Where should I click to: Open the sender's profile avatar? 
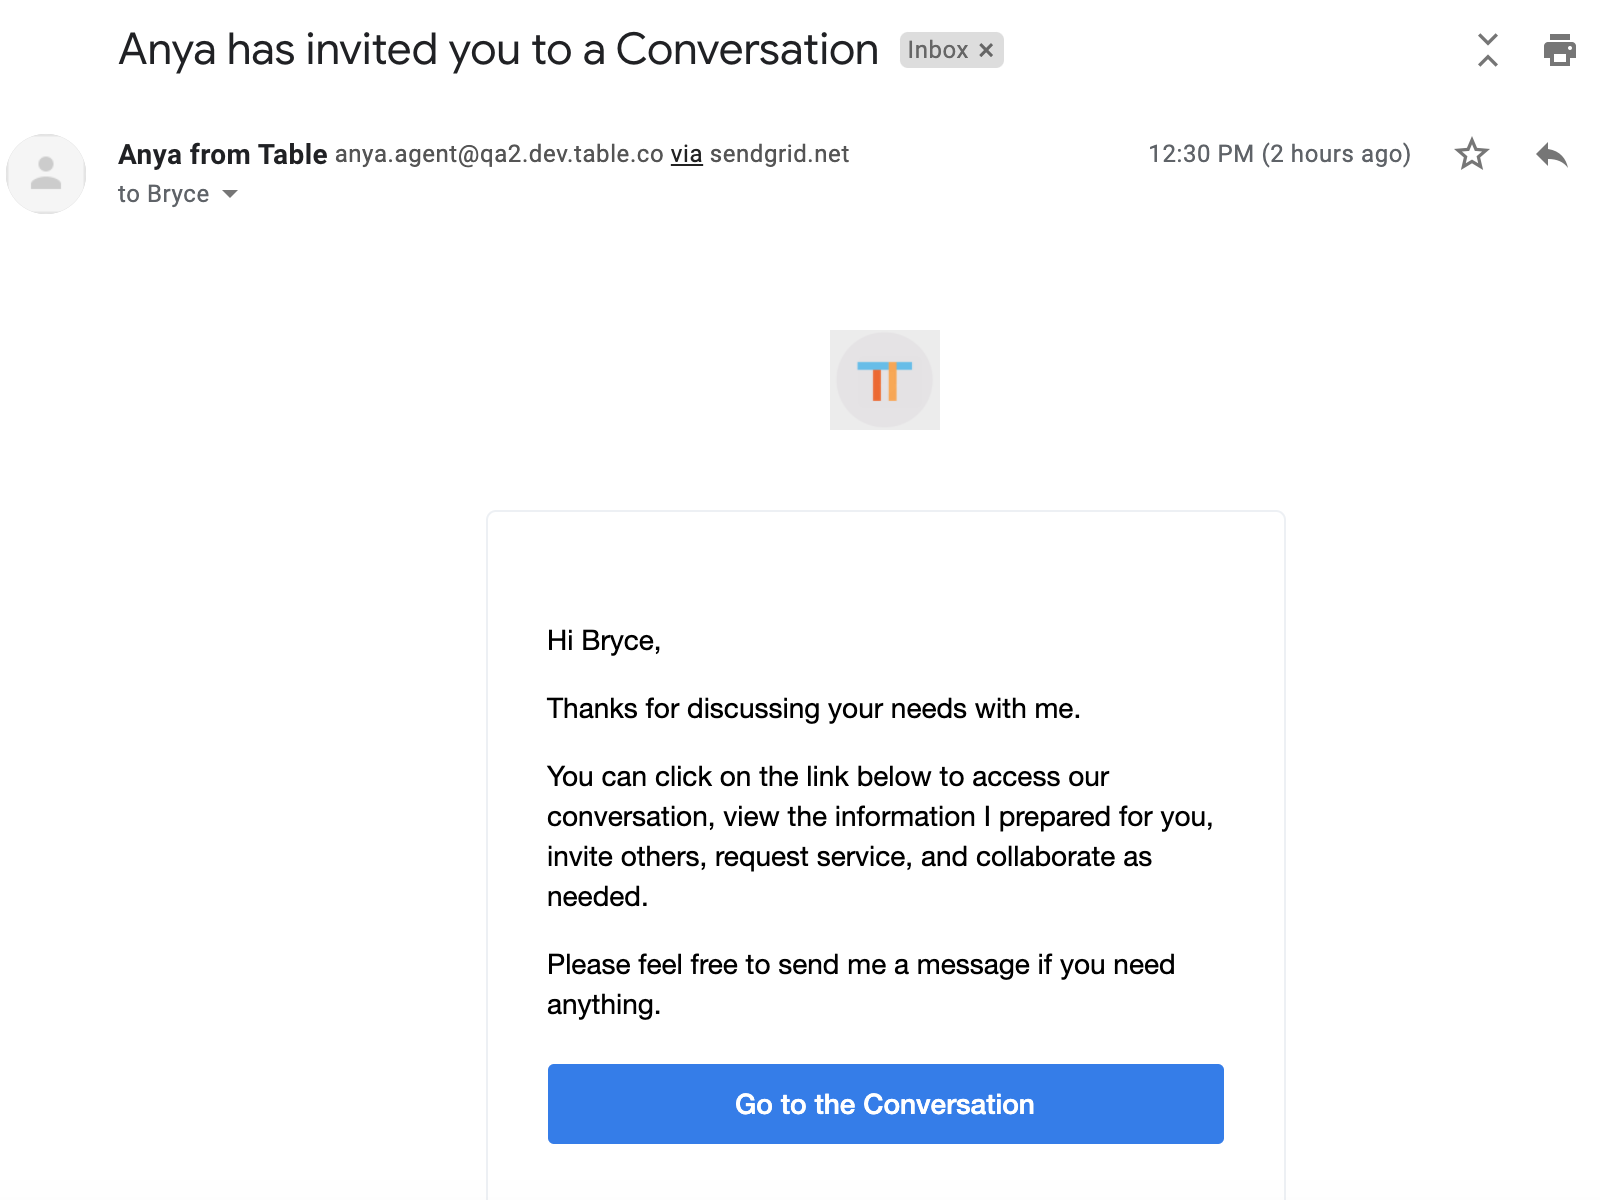(46, 173)
